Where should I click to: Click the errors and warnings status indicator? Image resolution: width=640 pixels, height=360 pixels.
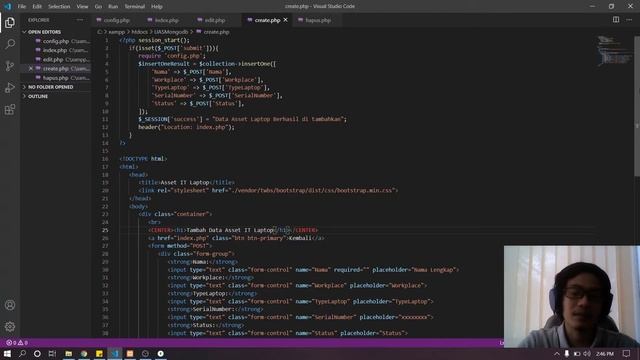17,343
